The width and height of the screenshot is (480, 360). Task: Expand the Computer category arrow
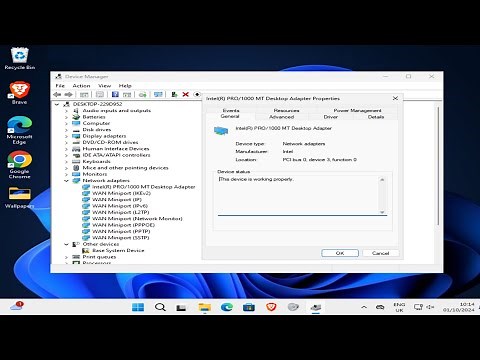tap(66, 123)
